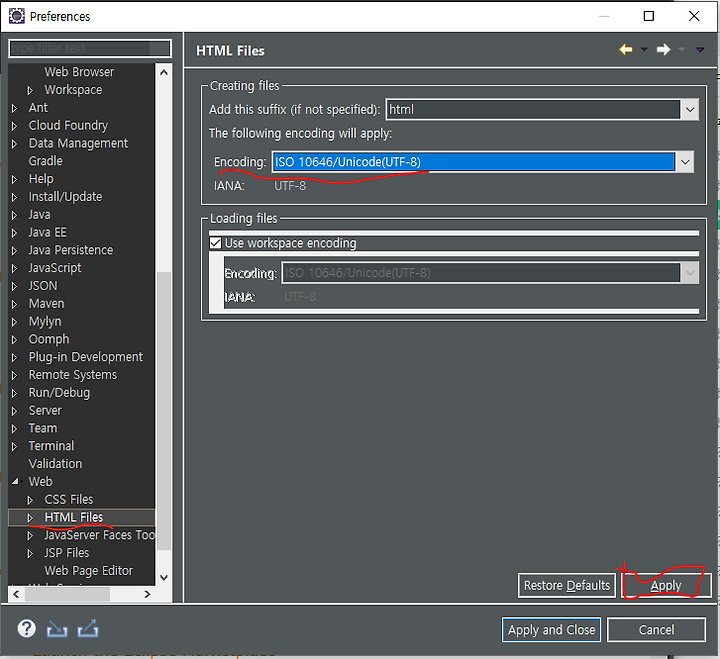Select Help in the preferences tree
Viewport: 720px width, 659px height.
point(41,179)
